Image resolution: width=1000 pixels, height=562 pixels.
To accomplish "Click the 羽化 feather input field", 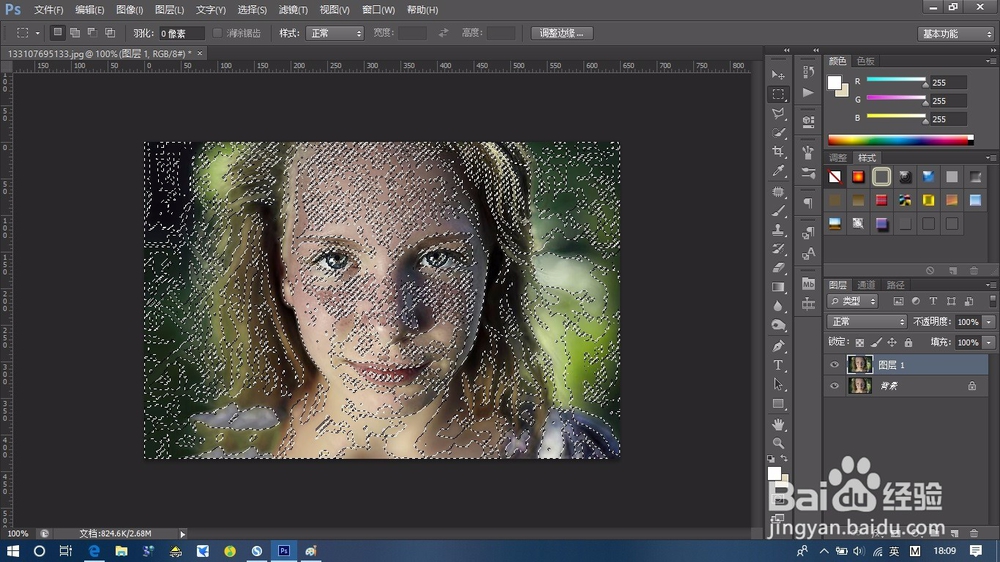I will click(181, 33).
